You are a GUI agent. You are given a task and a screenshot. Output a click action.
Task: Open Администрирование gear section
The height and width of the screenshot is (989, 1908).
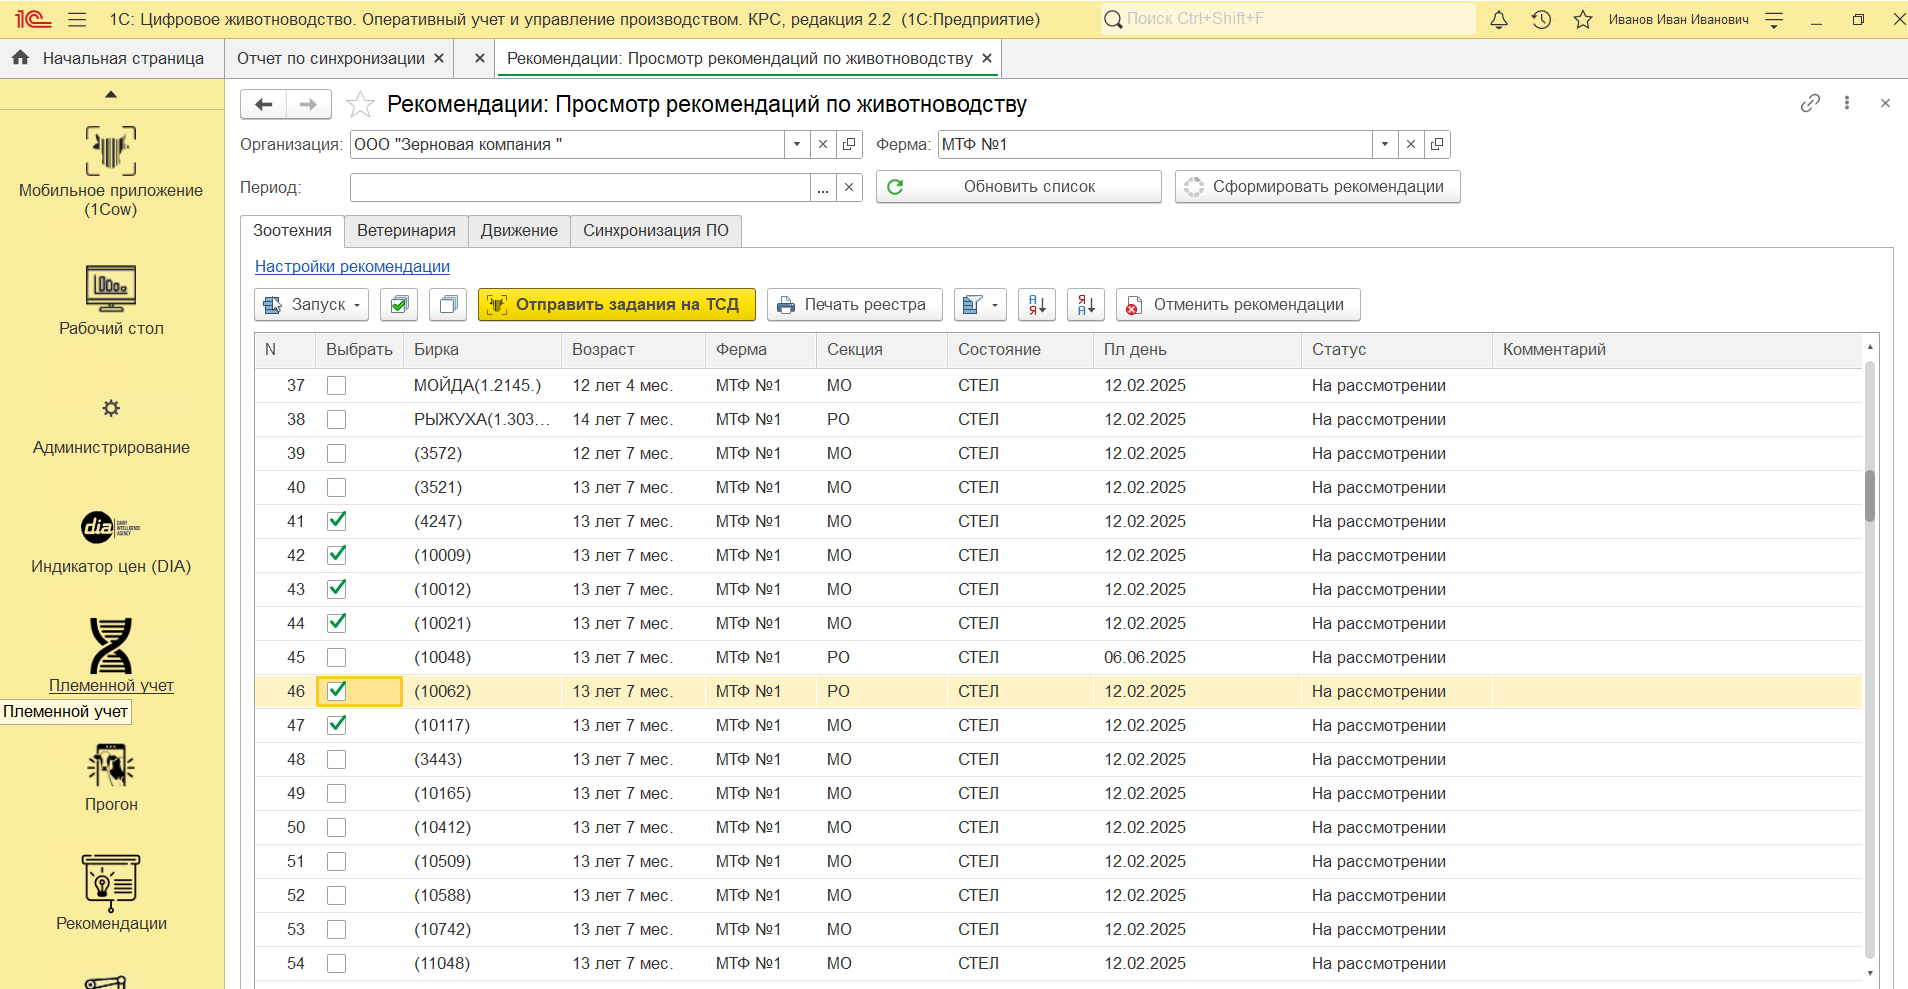(x=111, y=426)
